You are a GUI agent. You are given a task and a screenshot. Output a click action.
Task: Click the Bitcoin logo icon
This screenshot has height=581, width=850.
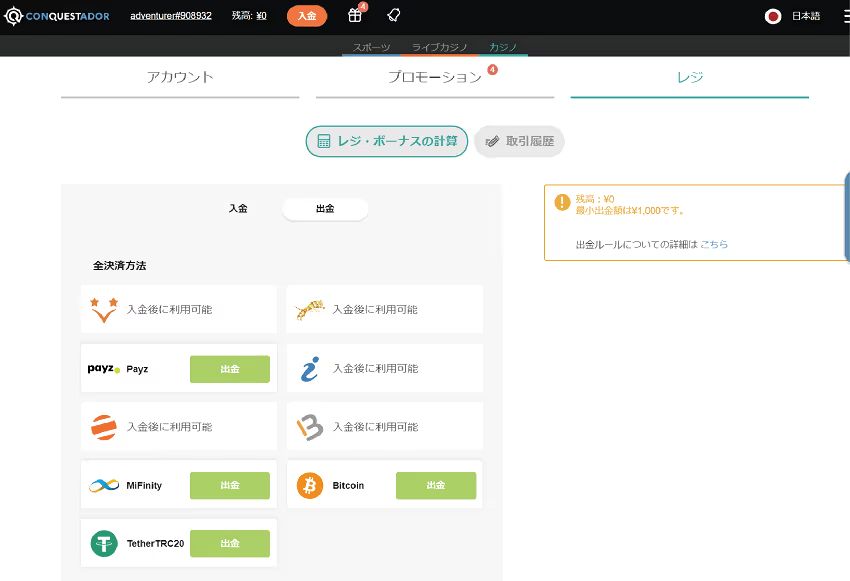click(x=310, y=485)
